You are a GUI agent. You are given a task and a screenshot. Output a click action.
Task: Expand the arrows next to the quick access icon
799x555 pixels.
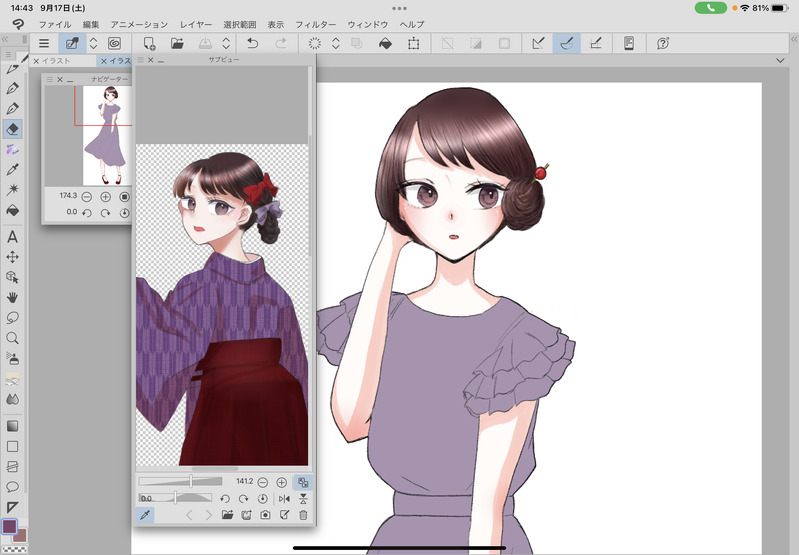pyautogui.click(x=93, y=43)
